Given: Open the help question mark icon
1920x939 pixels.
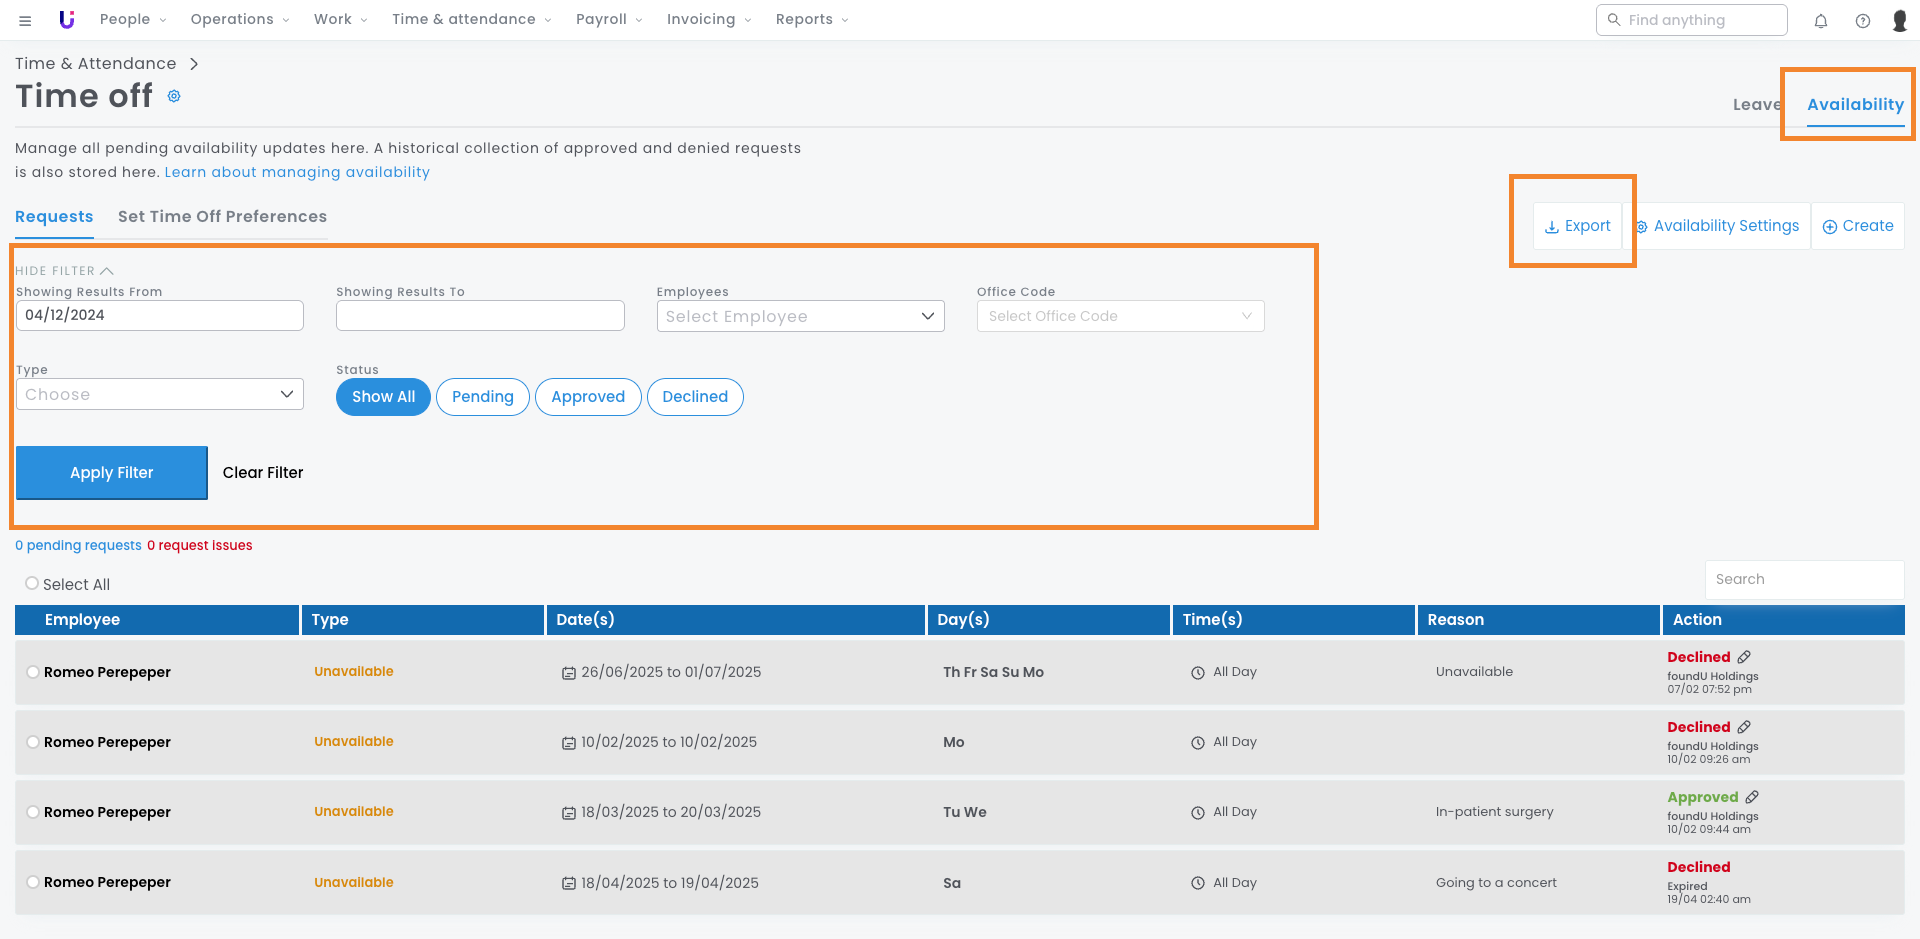Looking at the screenshot, I should point(1862,21).
